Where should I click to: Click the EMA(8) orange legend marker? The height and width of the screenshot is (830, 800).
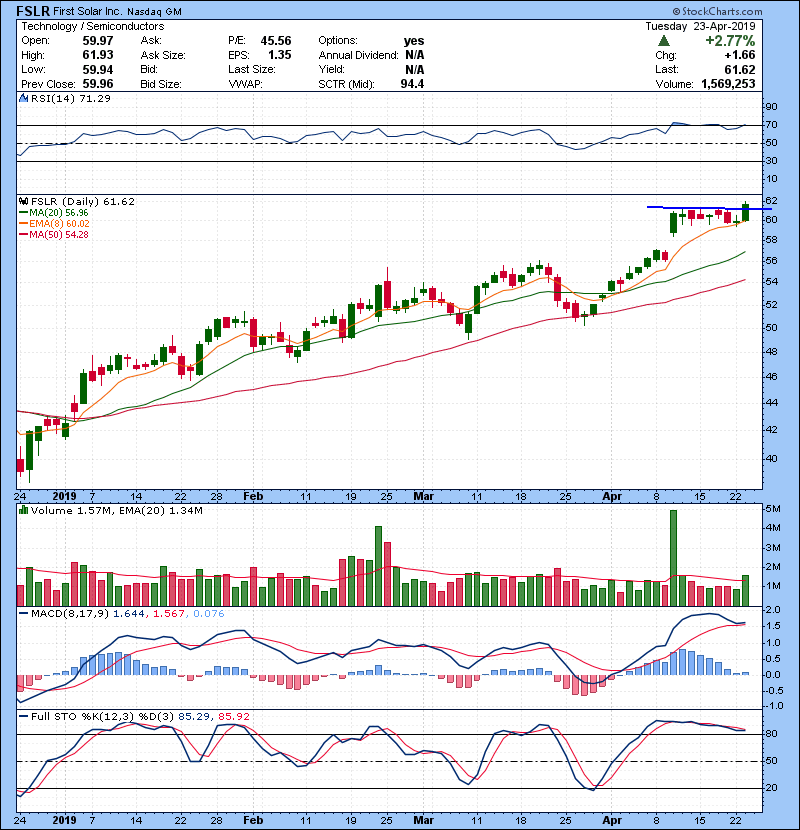[23, 224]
